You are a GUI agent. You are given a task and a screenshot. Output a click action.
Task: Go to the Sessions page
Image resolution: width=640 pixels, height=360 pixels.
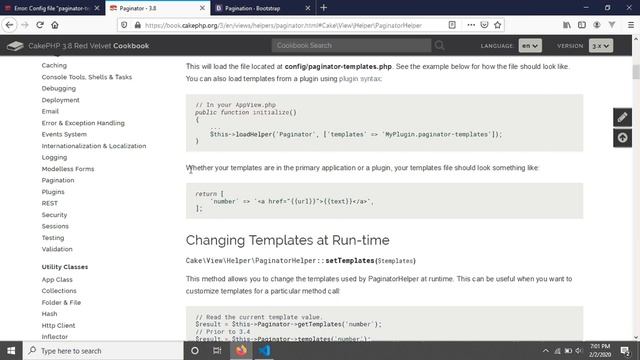pyautogui.click(x=55, y=226)
